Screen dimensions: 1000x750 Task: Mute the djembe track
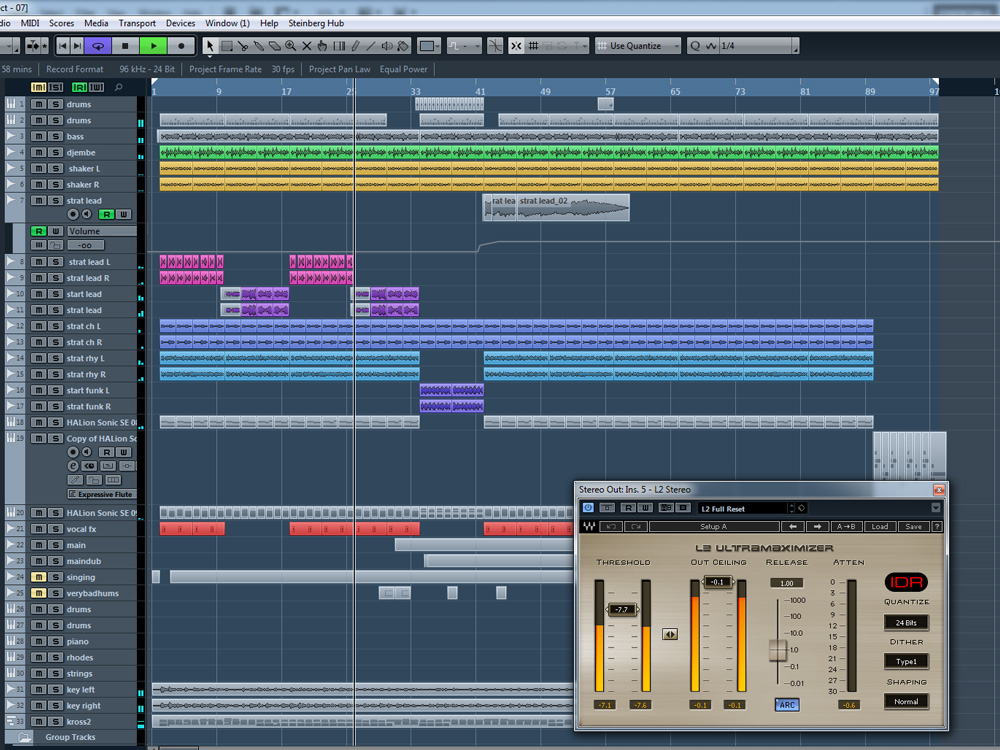[x=38, y=153]
